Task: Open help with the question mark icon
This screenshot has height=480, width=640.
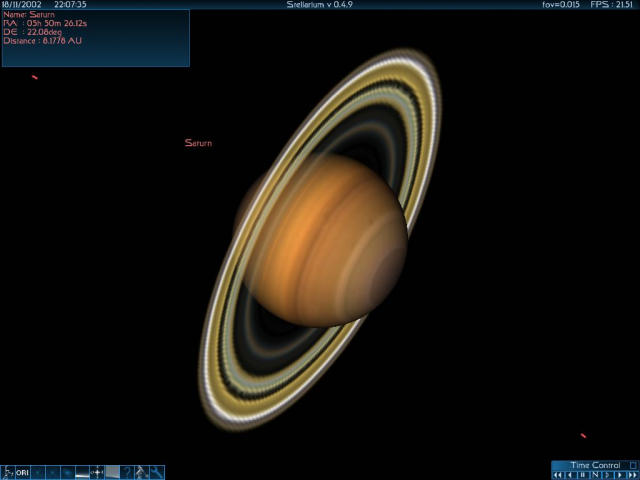Action: 128,472
